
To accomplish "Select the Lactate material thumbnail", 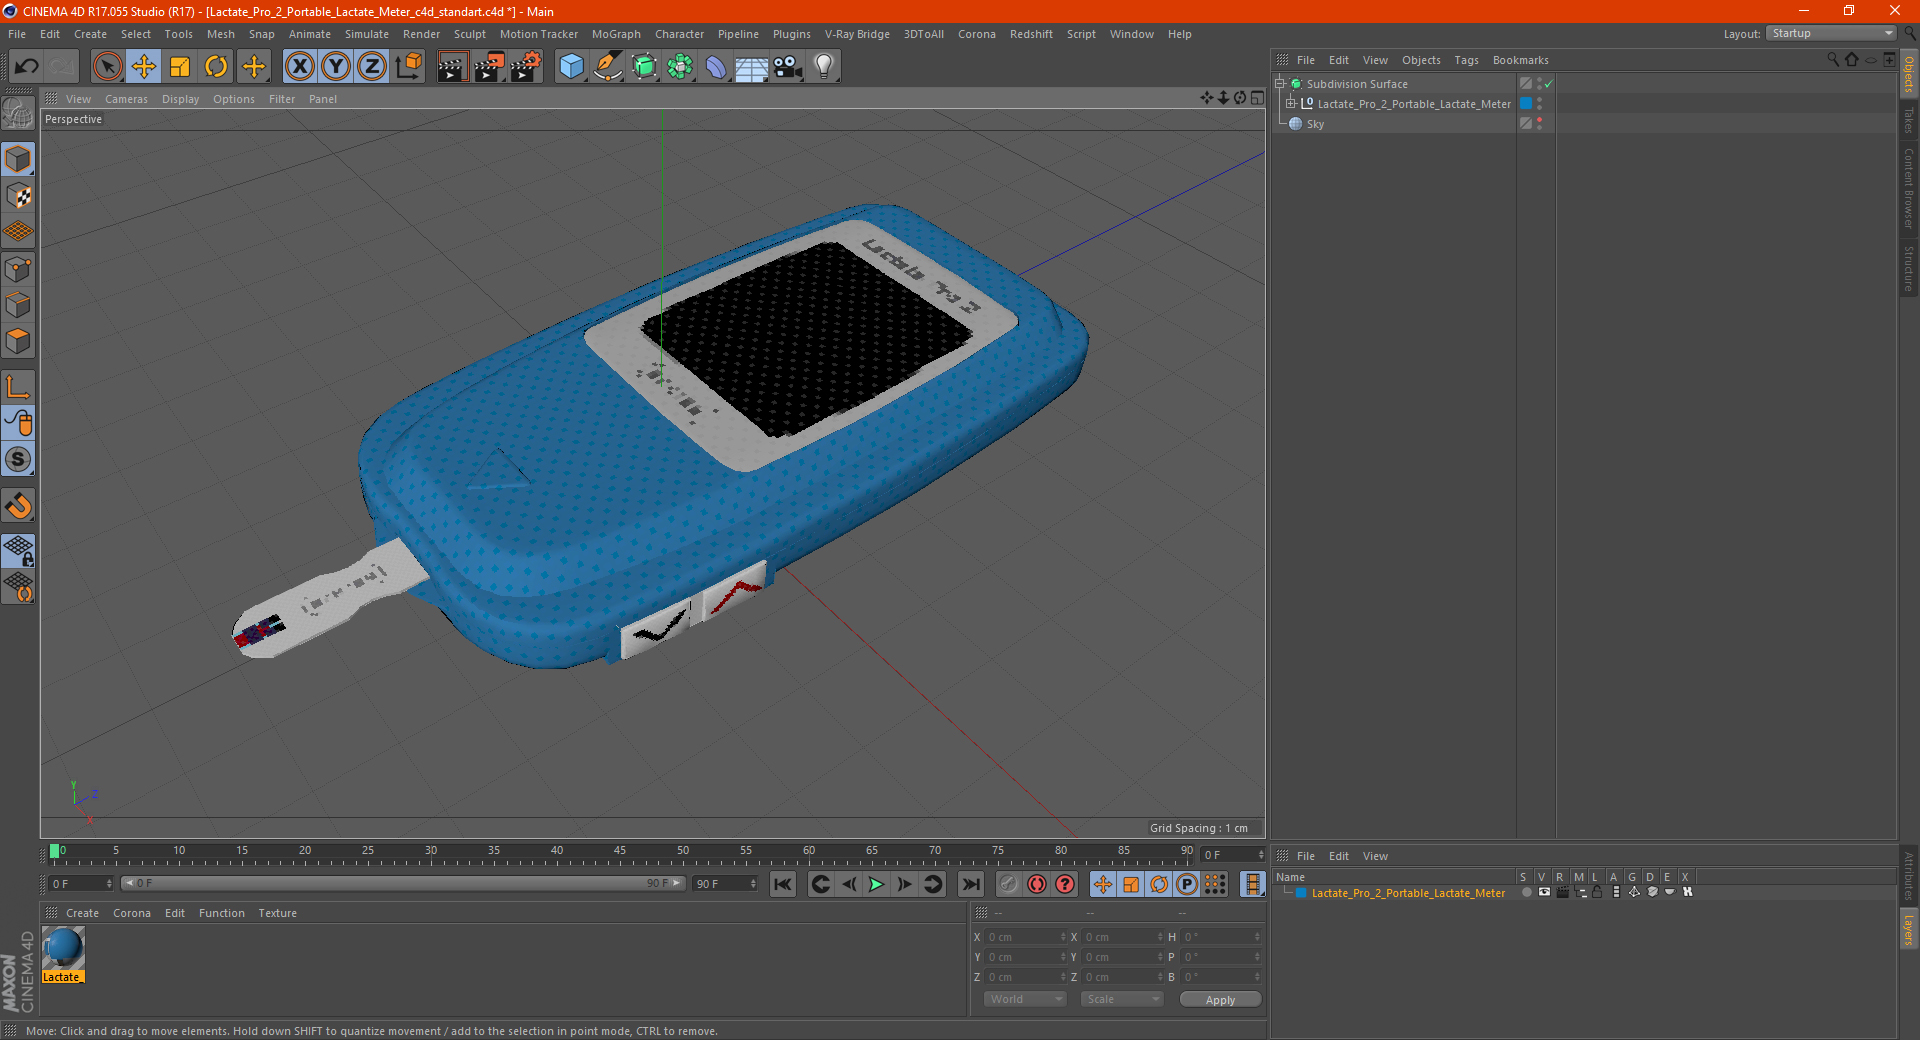I will [63, 948].
